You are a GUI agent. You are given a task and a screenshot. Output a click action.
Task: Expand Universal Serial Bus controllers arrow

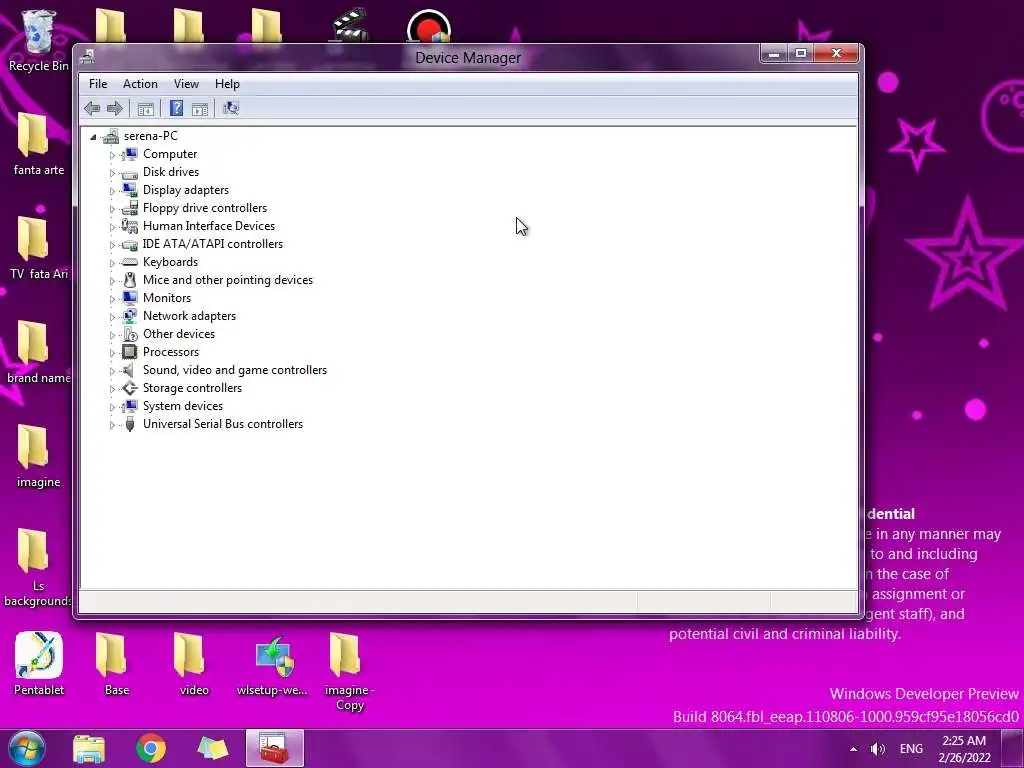[x=112, y=424]
